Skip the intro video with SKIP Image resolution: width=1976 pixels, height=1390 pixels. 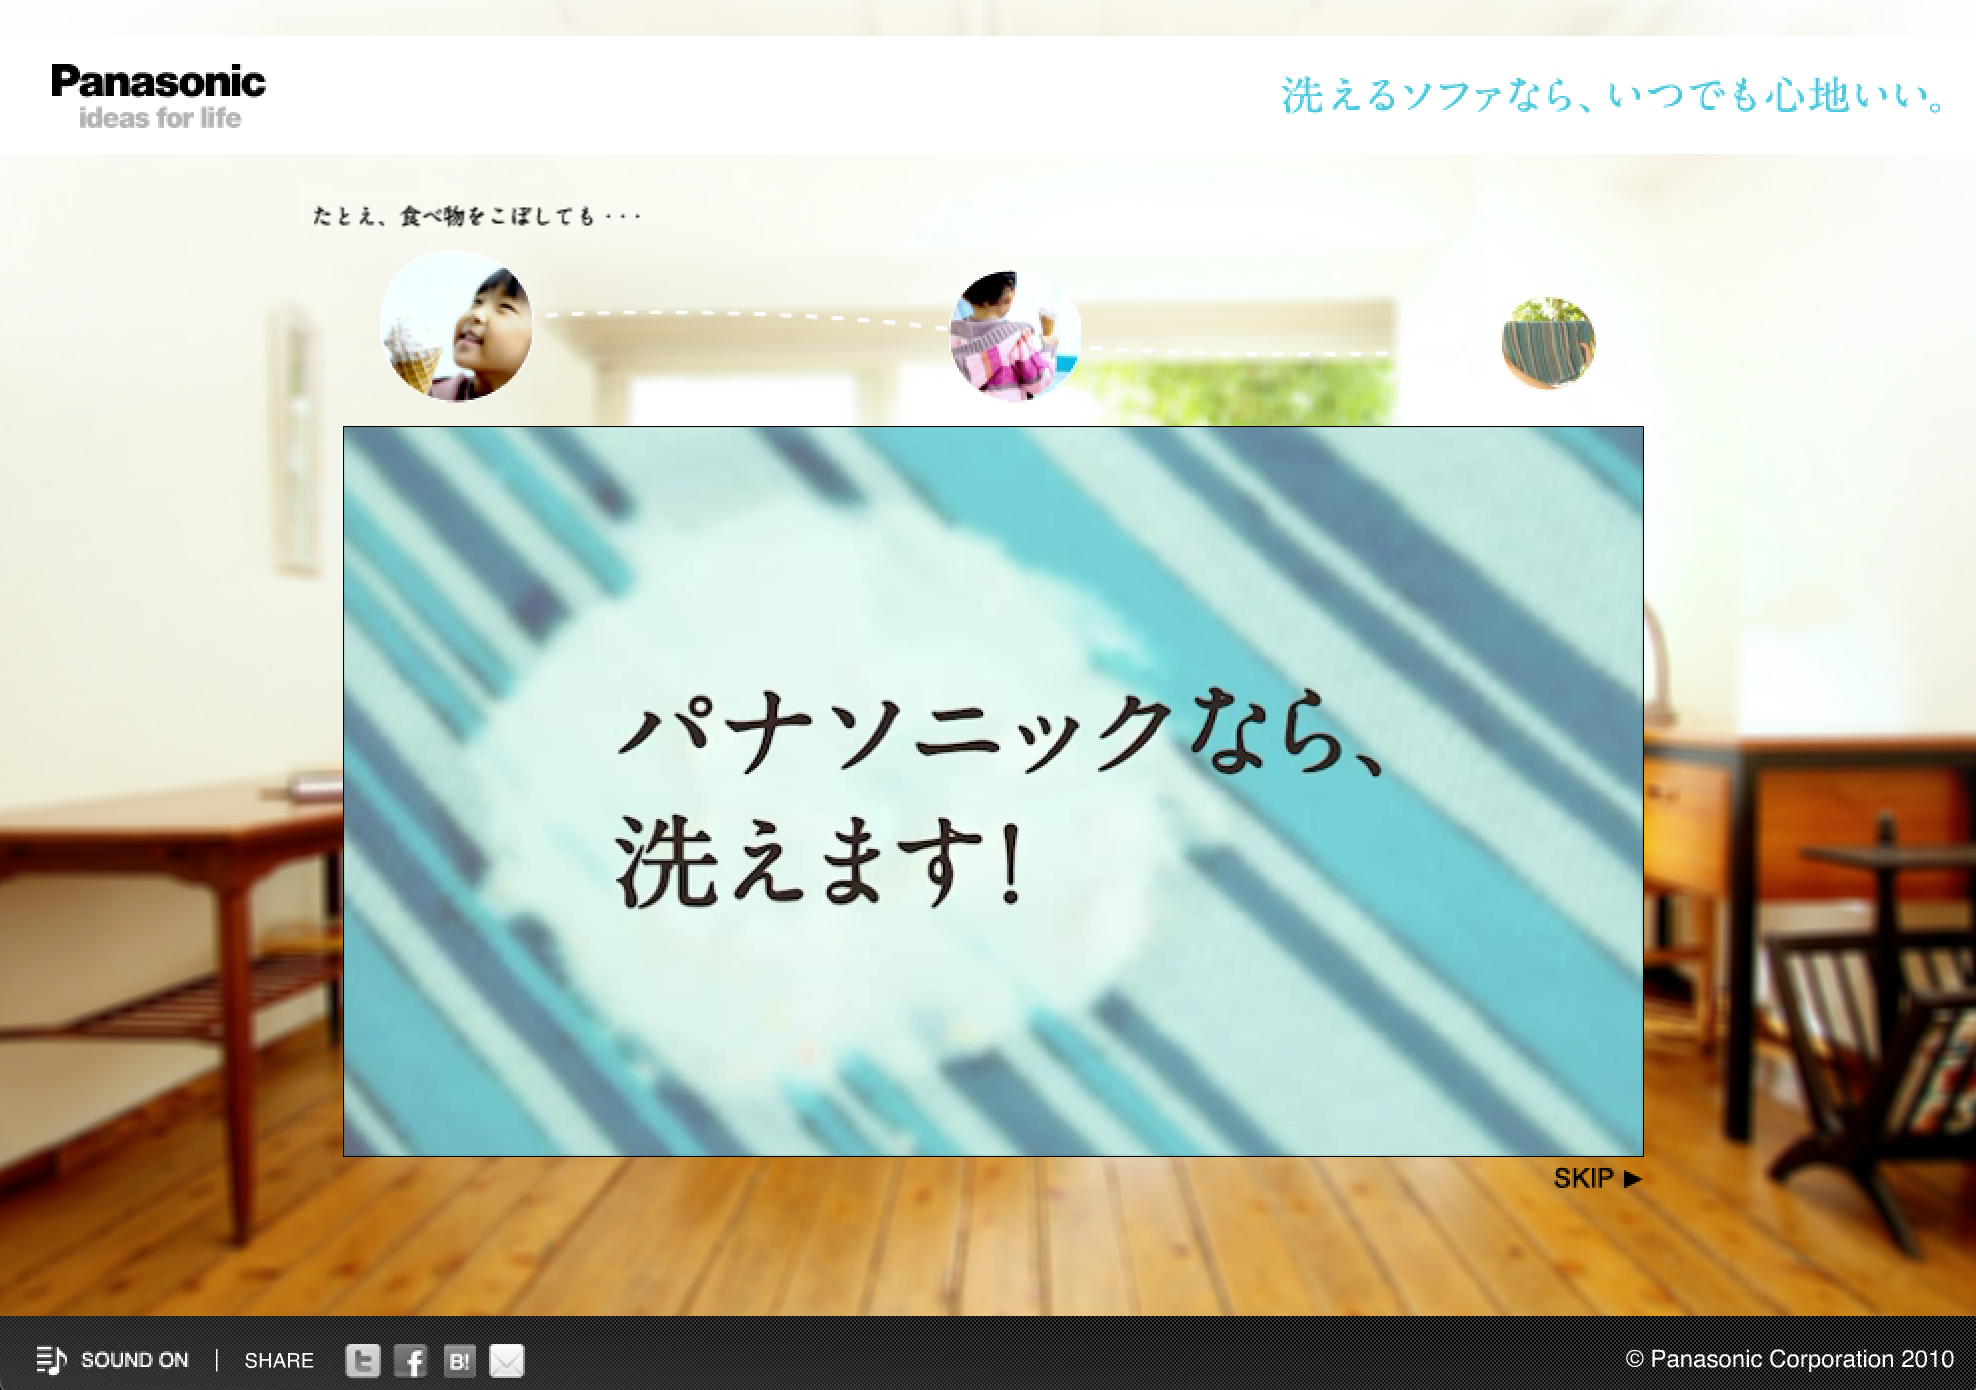[1583, 1179]
